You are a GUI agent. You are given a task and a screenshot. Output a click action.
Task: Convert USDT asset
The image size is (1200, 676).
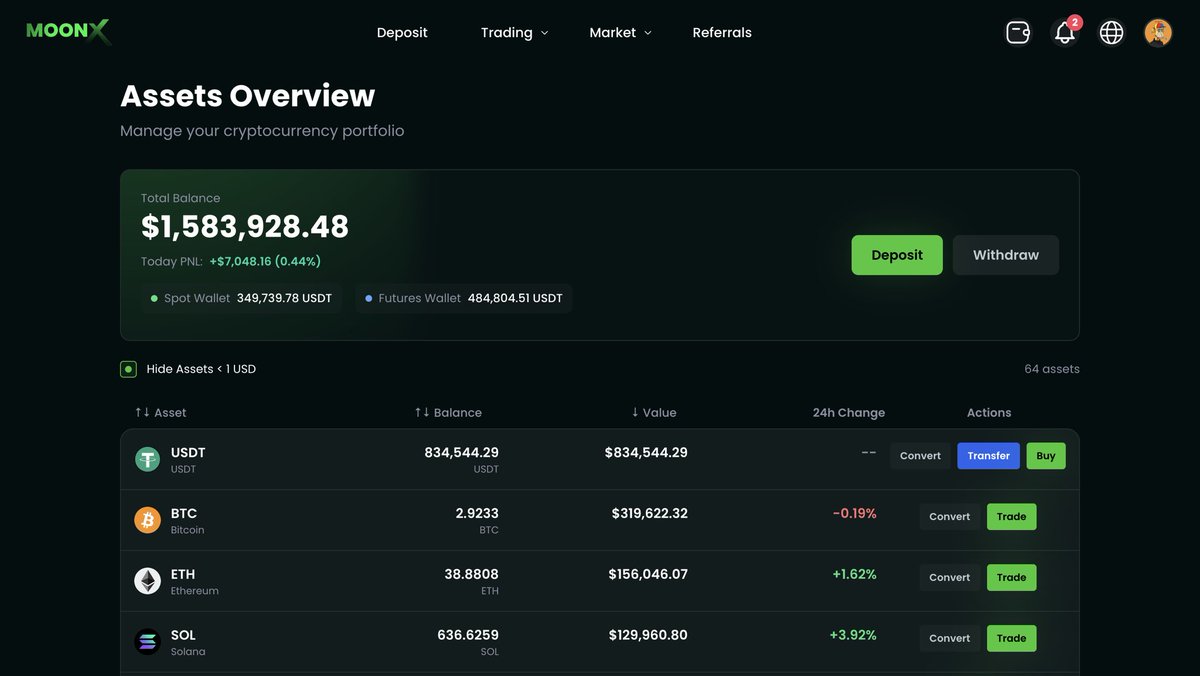pyautogui.click(x=920, y=456)
